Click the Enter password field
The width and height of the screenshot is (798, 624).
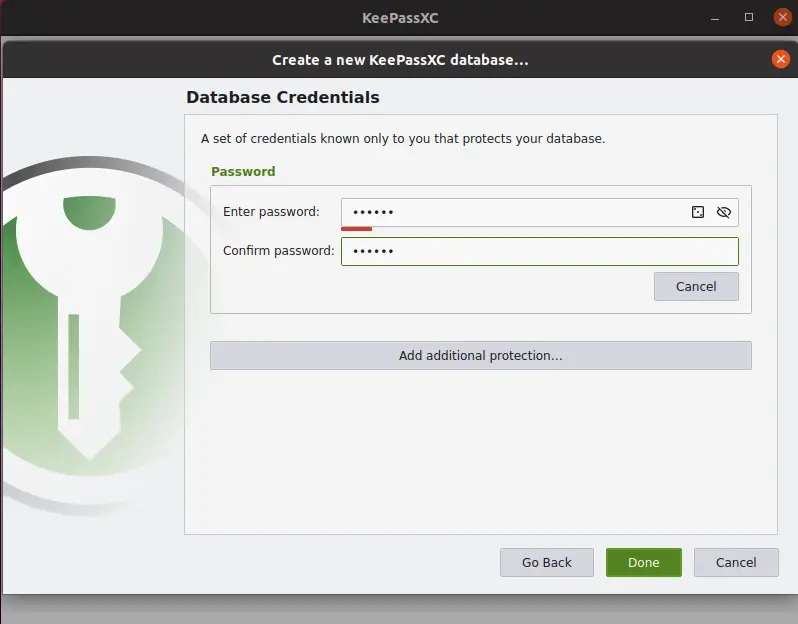[x=539, y=212]
